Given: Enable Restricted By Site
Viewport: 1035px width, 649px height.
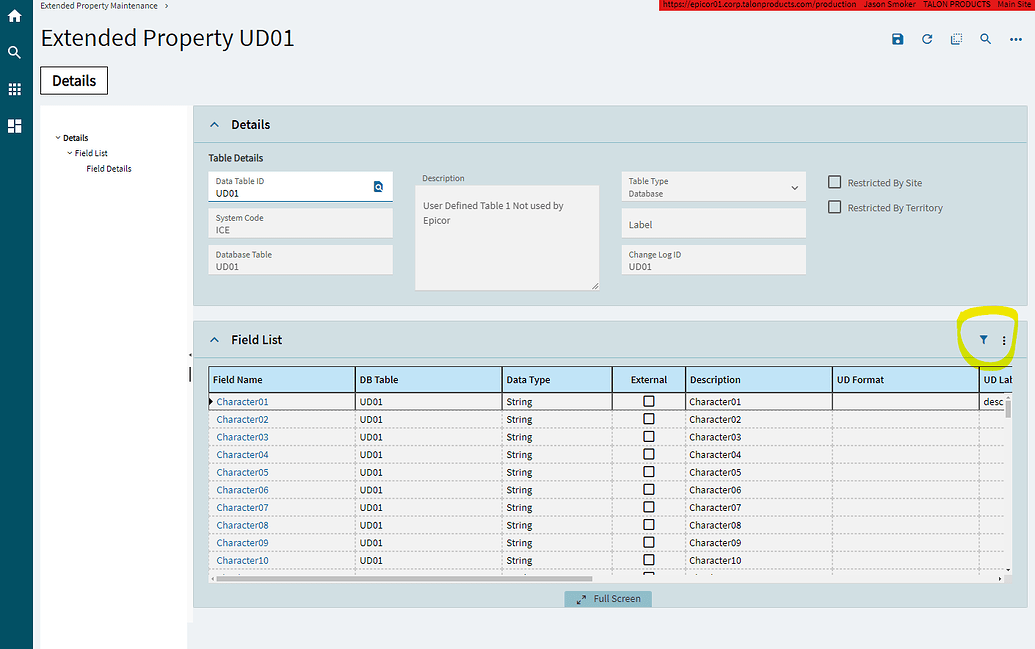Looking at the screenshot, I should (835, 182).
